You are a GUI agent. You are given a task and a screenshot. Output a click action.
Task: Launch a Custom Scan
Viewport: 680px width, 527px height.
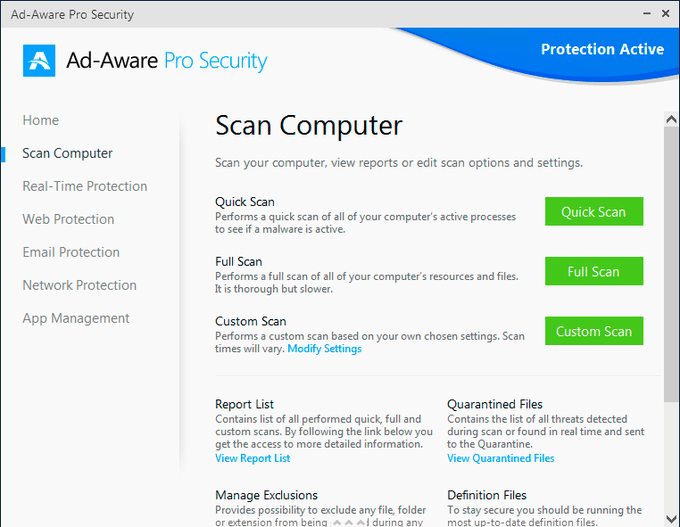[593, 331]
